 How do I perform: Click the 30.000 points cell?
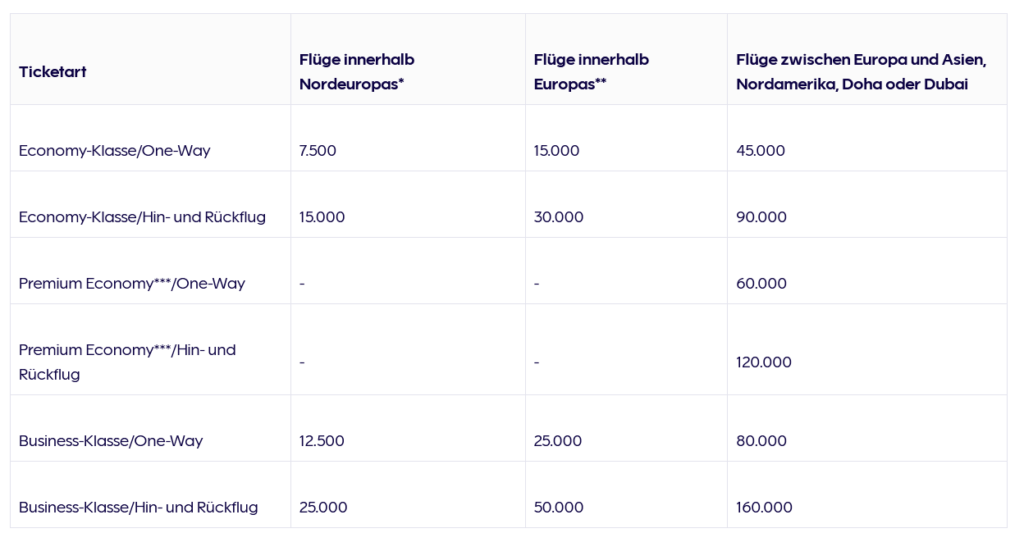(x=559, y=217)
